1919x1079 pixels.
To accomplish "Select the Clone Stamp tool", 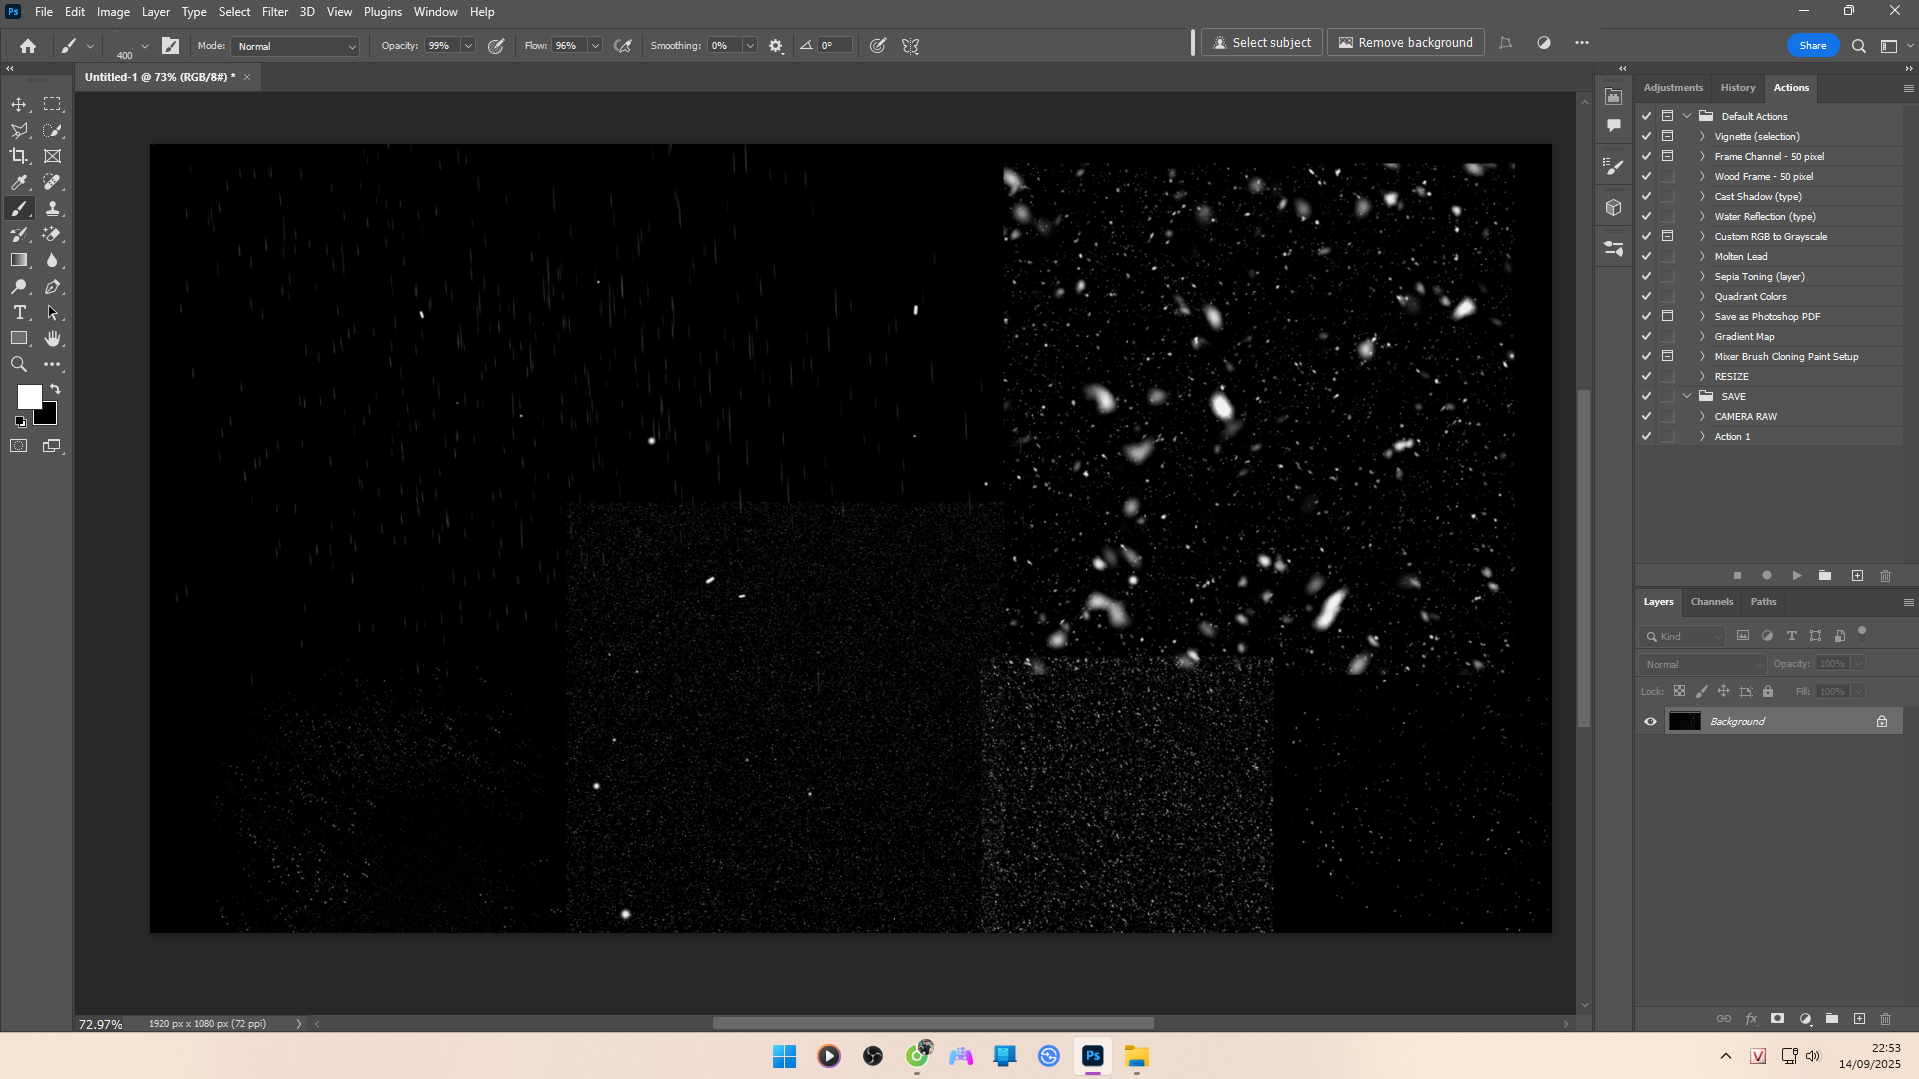I will pos(53,208).
